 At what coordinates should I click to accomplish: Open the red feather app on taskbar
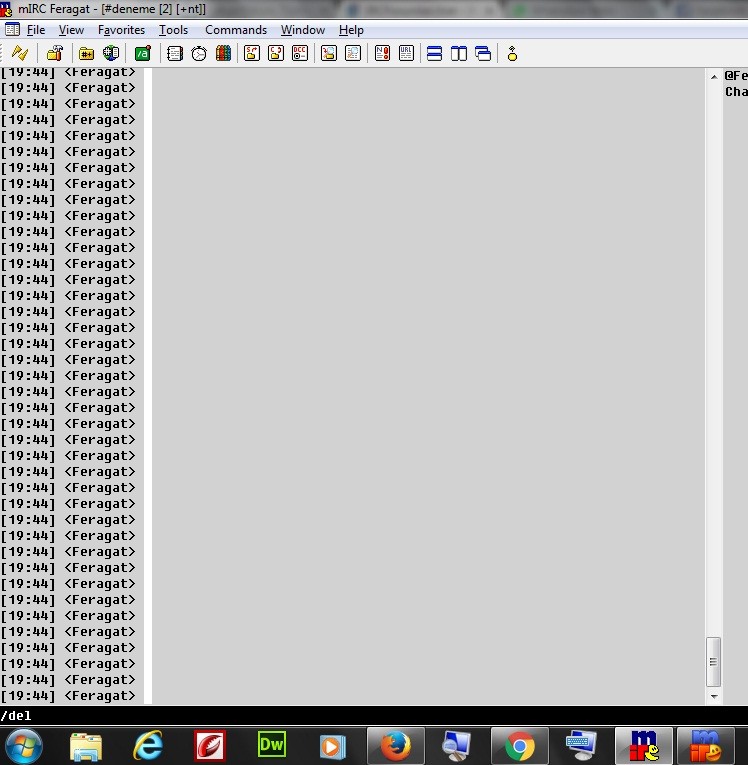tap(210, 746)
